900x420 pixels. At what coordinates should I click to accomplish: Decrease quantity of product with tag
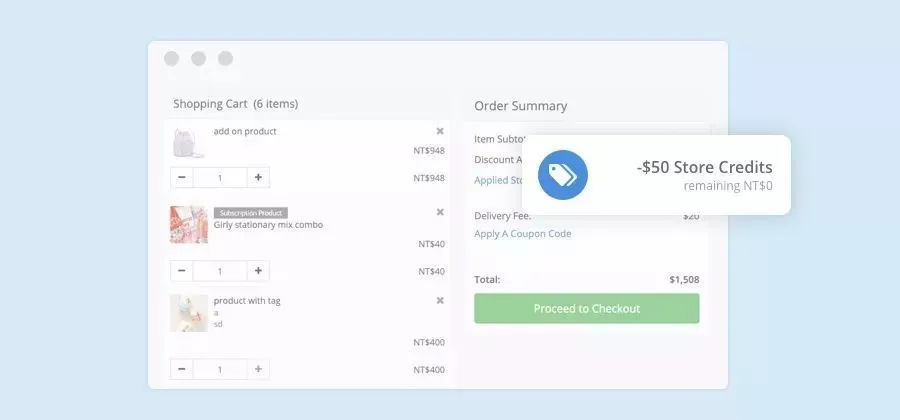182,369
